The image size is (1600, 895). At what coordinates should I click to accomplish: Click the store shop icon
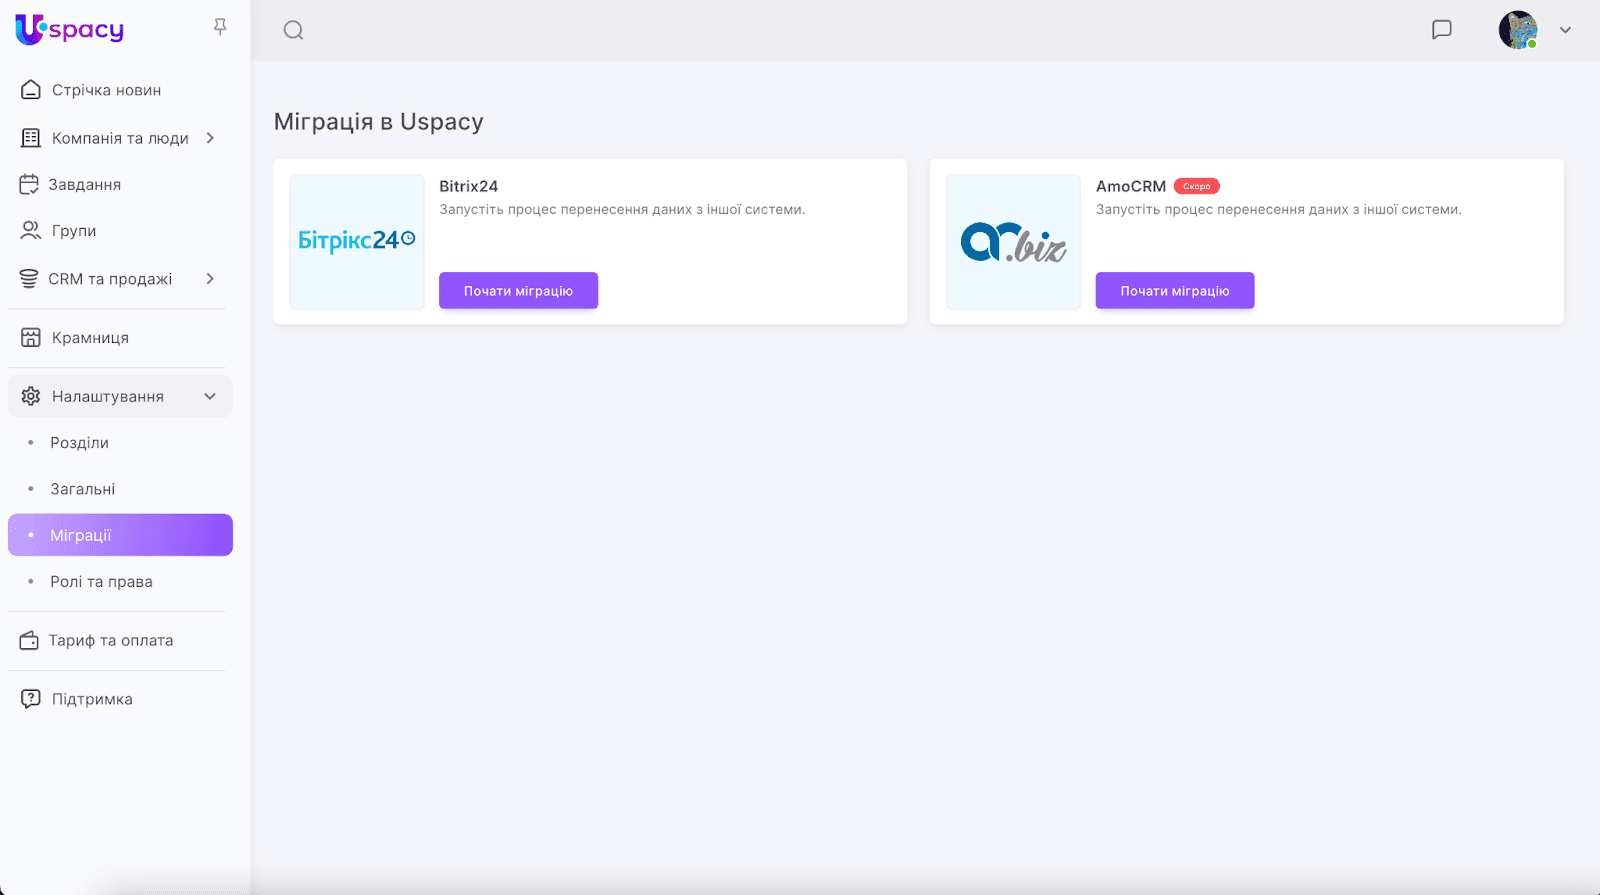pyautogui.click(x=31, y=338)
